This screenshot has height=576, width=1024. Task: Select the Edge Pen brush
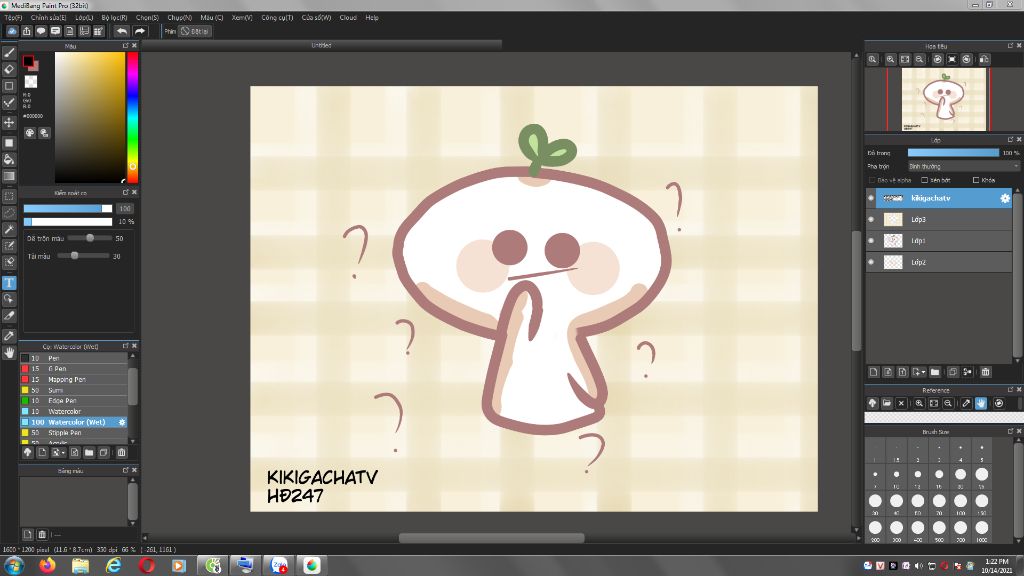click(x=74, y=401)
